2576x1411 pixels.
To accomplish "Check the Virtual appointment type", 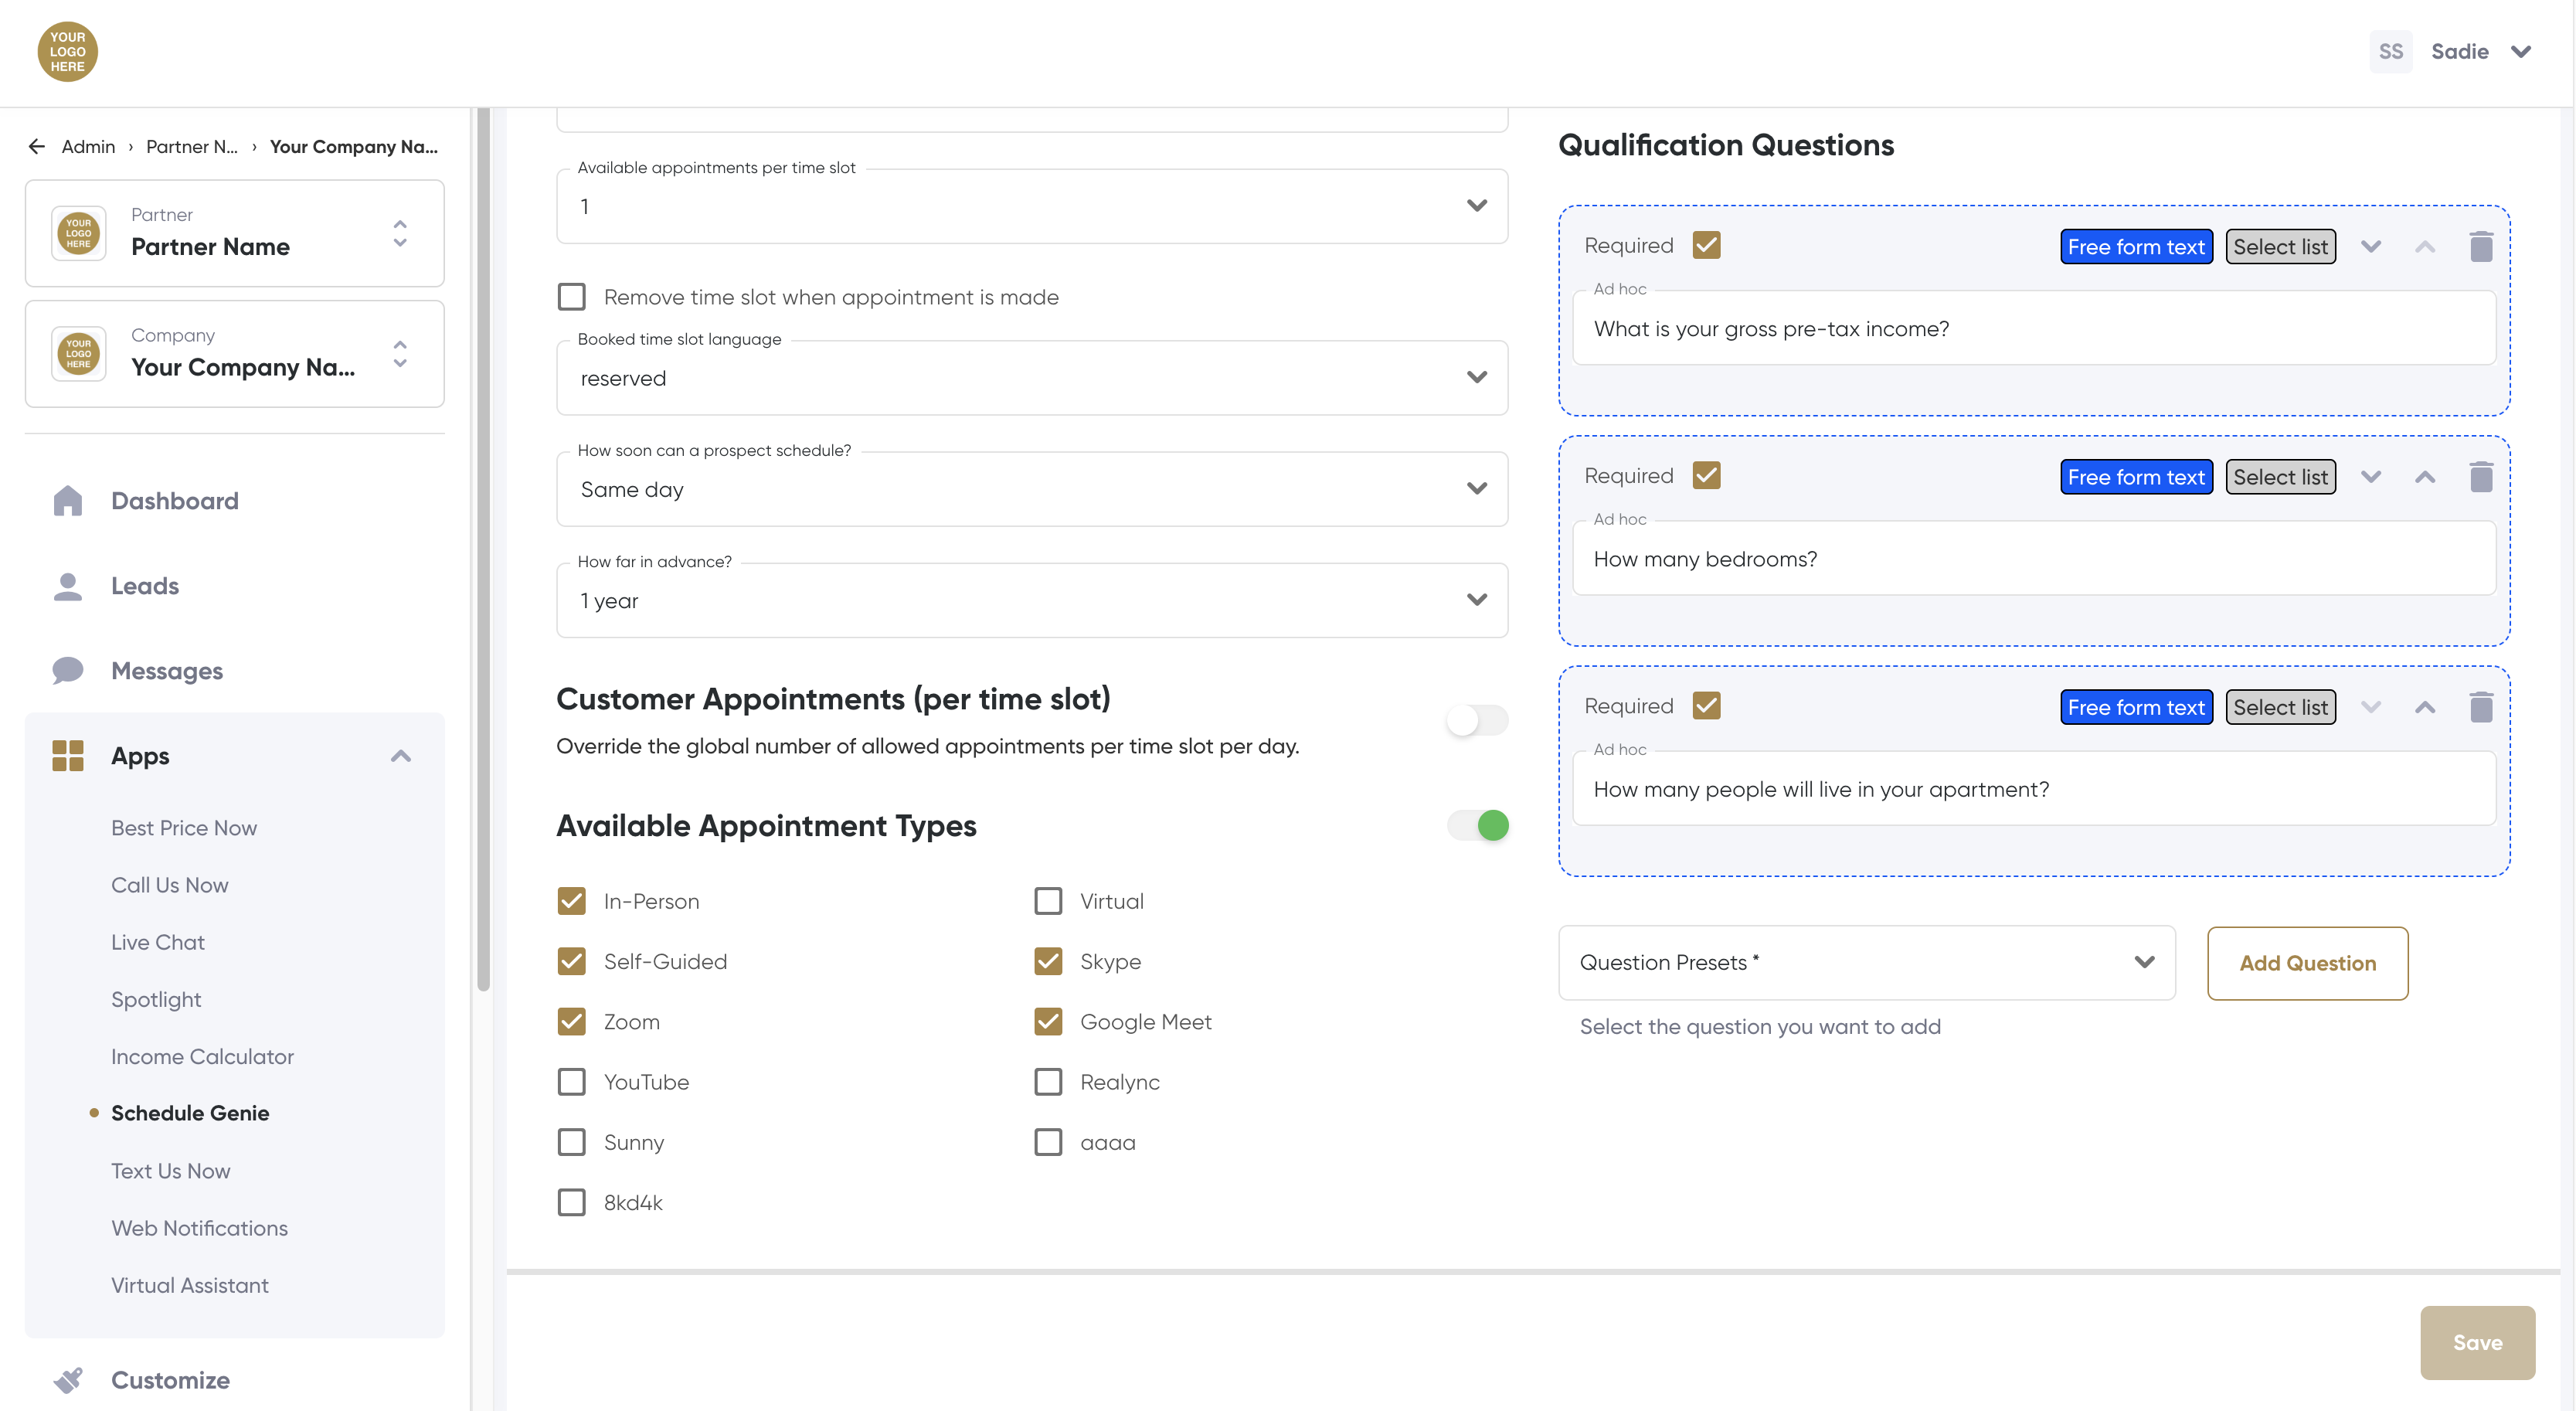I will (1047, 901).
